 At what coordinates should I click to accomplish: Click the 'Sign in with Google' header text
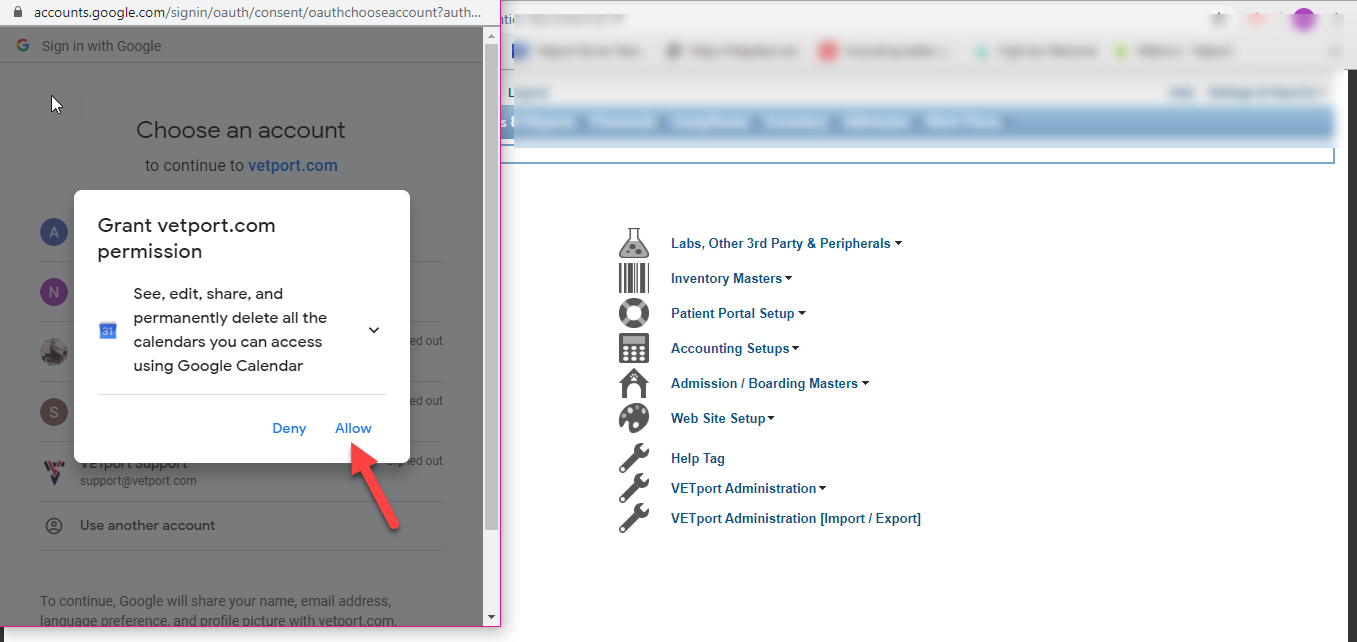click(x=101, y=46)
